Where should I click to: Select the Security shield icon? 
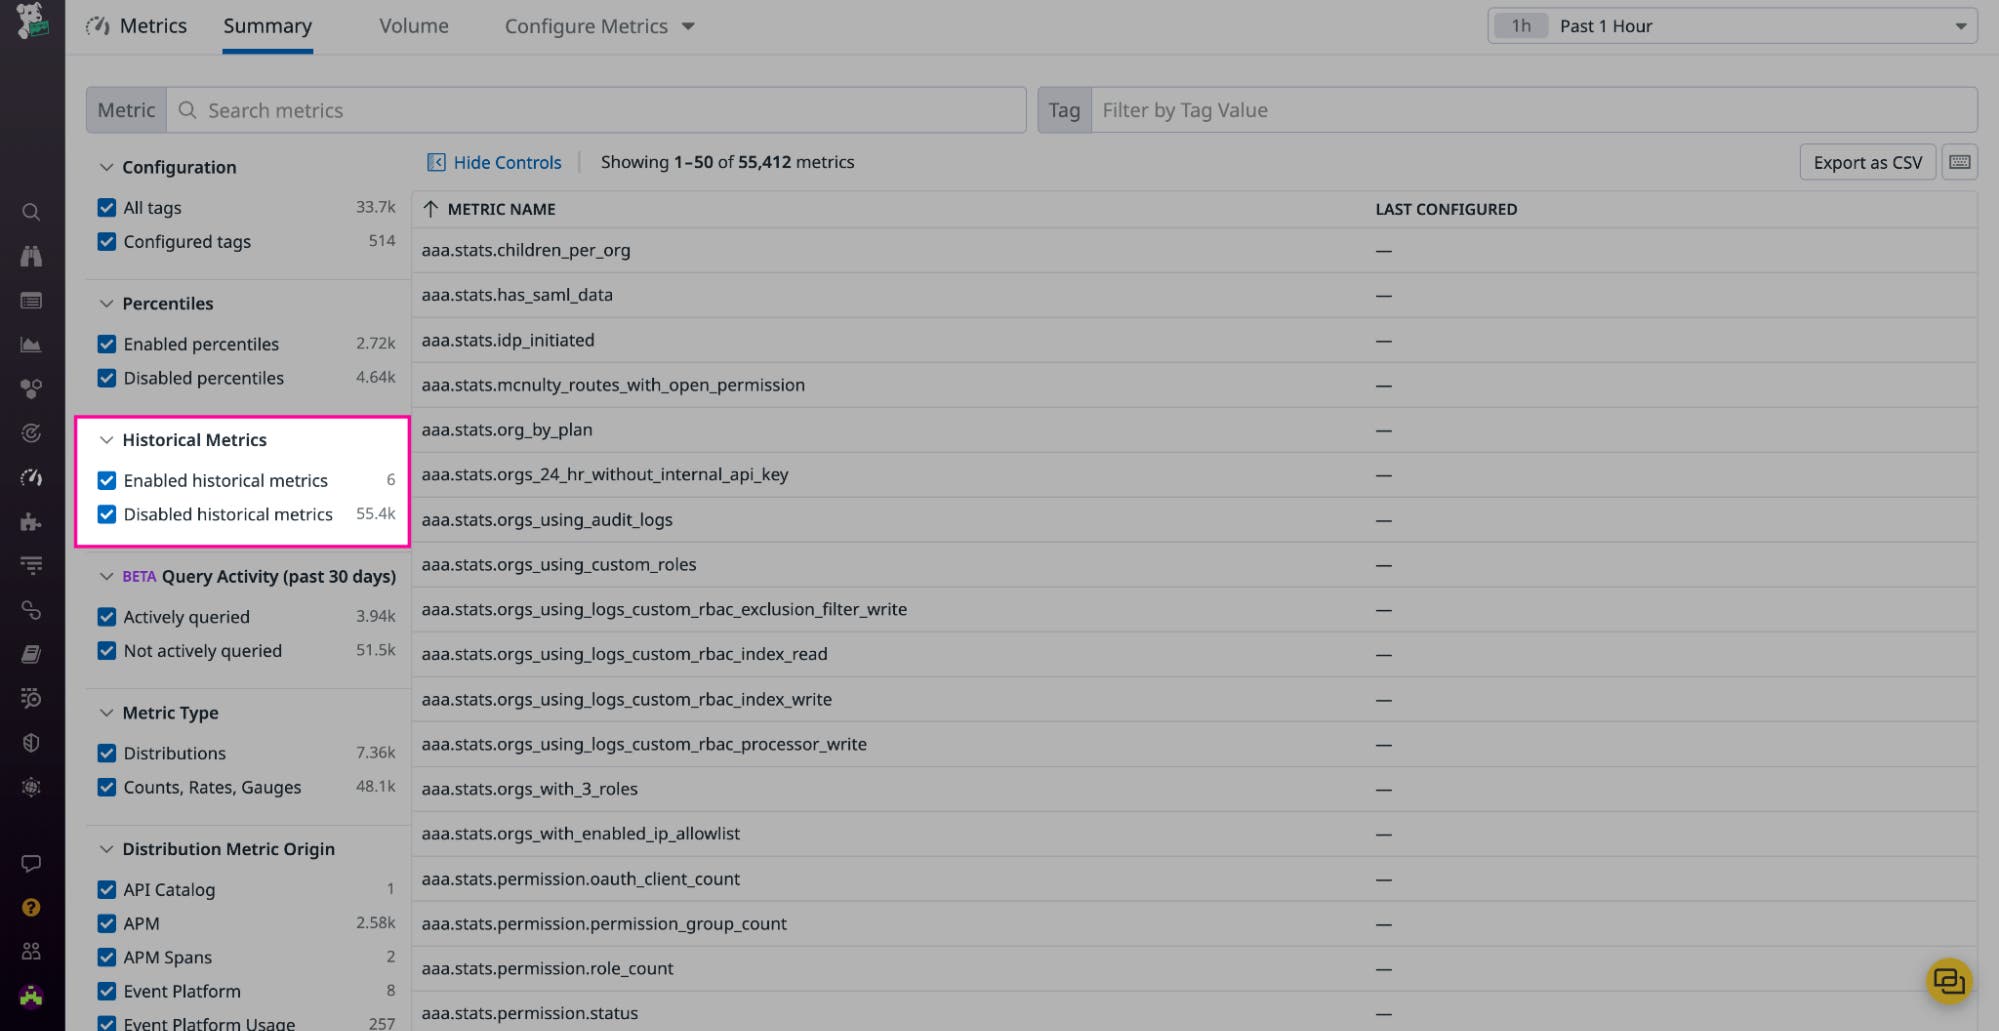[31, 743]
